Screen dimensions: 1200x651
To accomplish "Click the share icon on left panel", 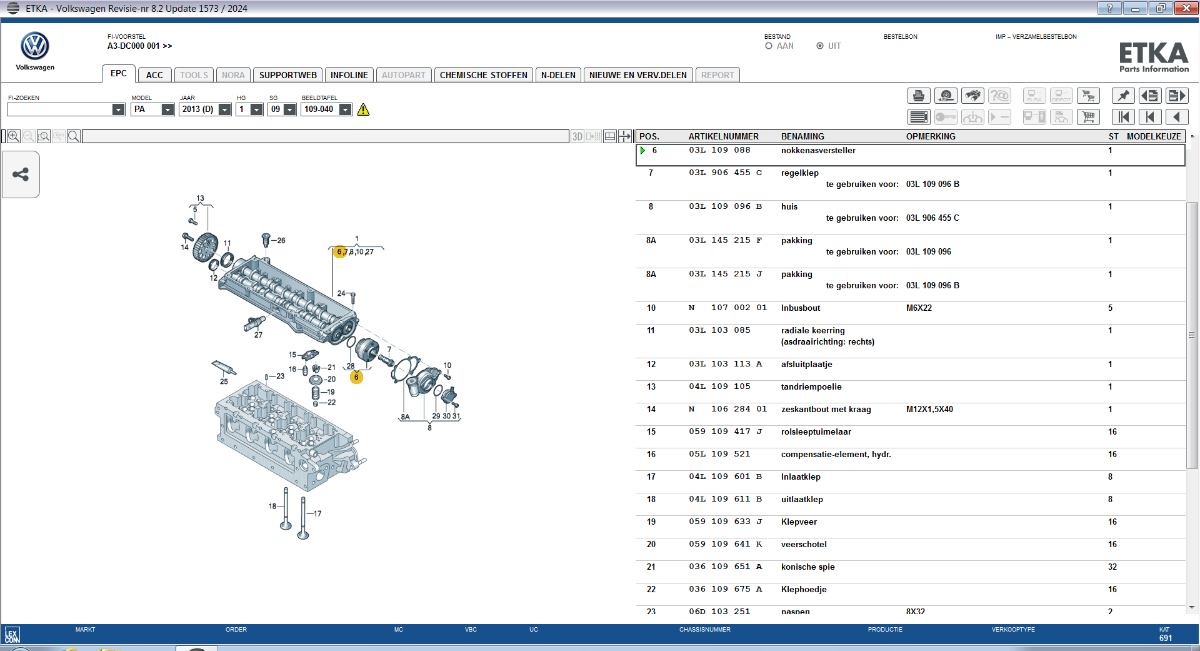I will click(x=21, y=175).
